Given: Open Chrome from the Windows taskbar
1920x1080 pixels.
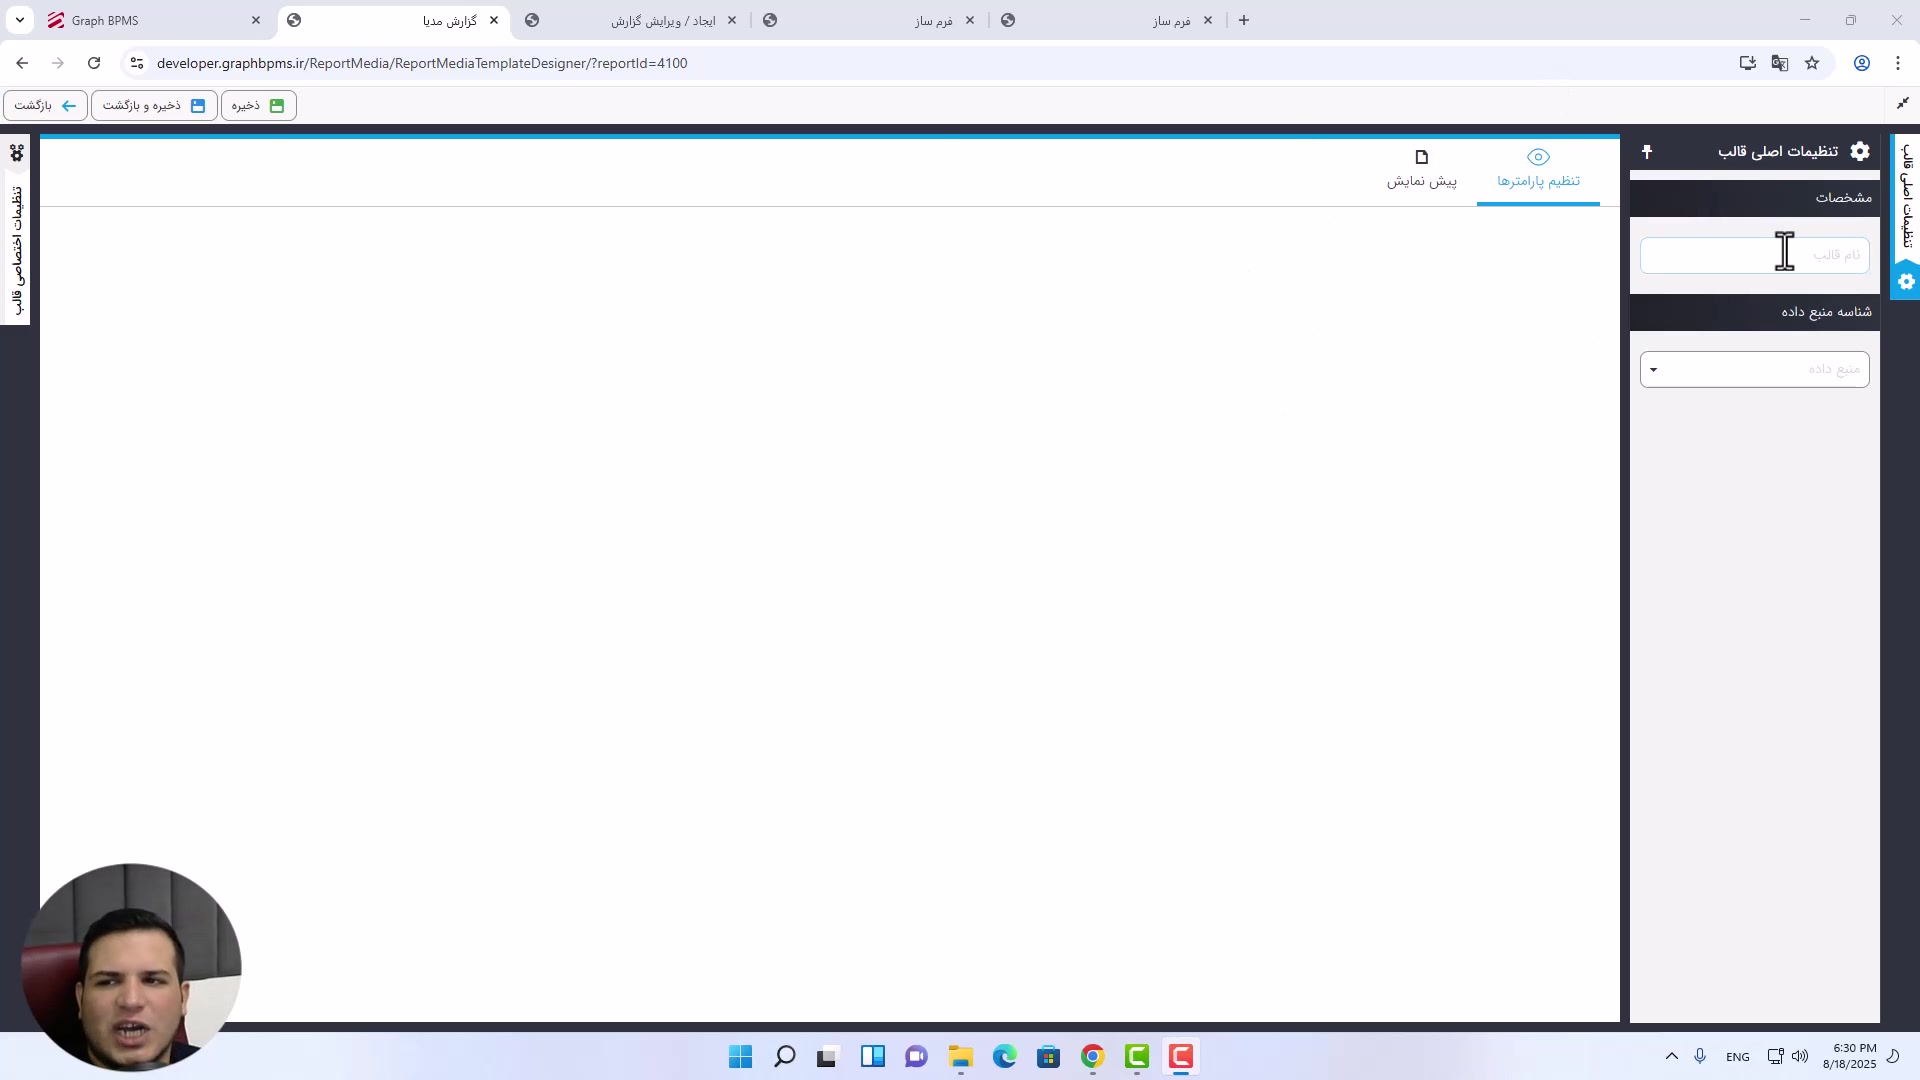Looking at the screenshot, I should [1093, 1057].
